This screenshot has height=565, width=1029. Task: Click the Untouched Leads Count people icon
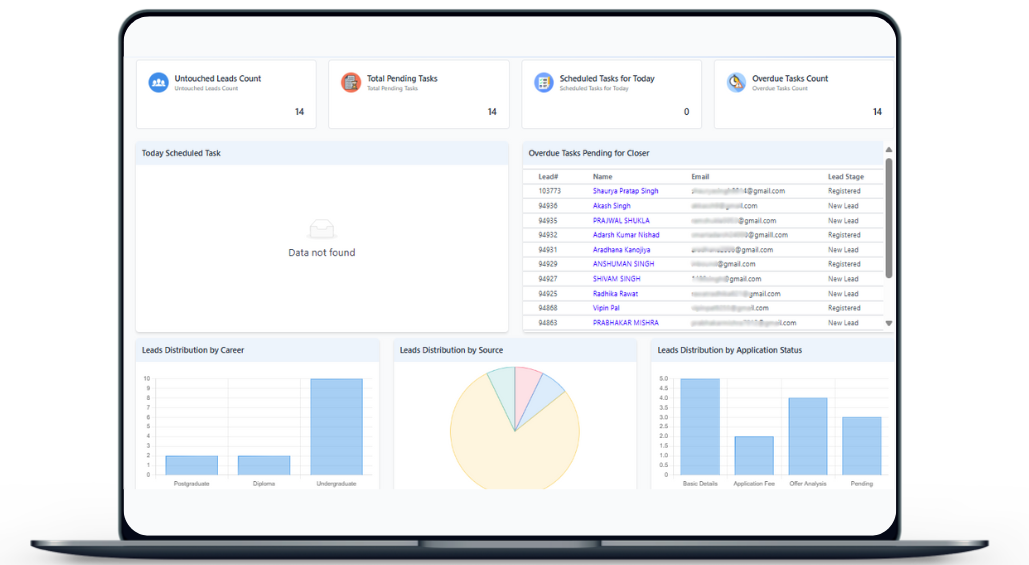pyautogui.click(x=158, y=83)
